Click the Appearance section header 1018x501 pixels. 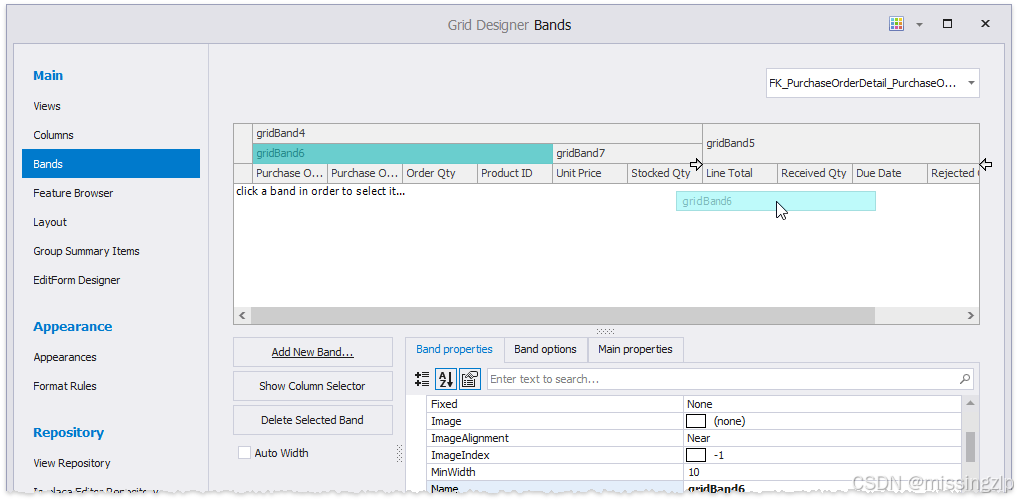pos(73,326)
